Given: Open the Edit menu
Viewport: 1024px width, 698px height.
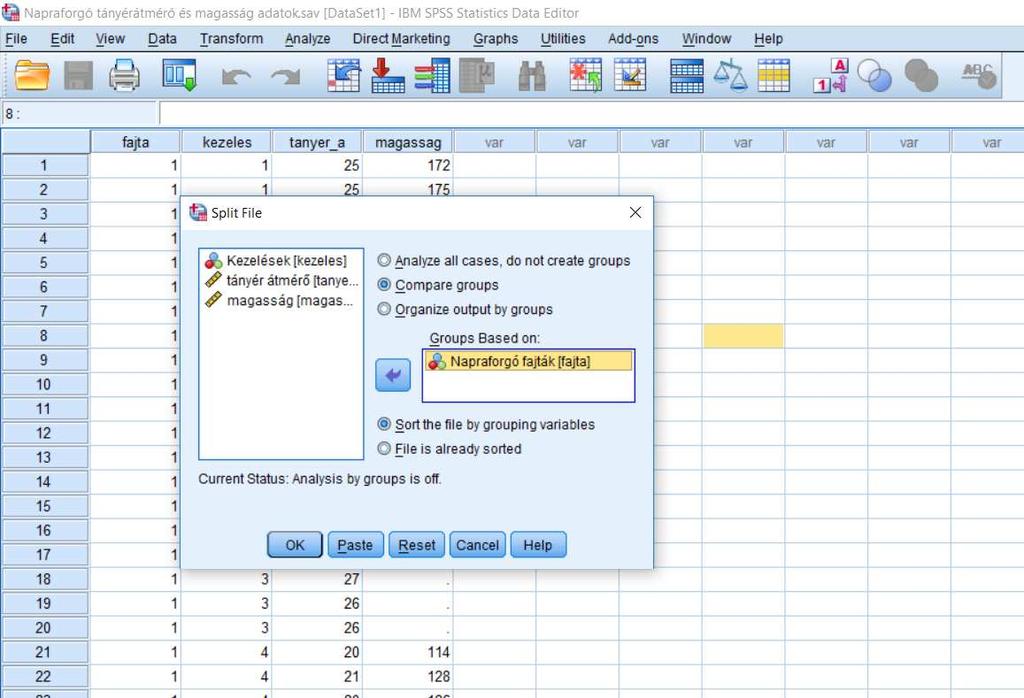Looking at the screenshot, I should point(62,39).
